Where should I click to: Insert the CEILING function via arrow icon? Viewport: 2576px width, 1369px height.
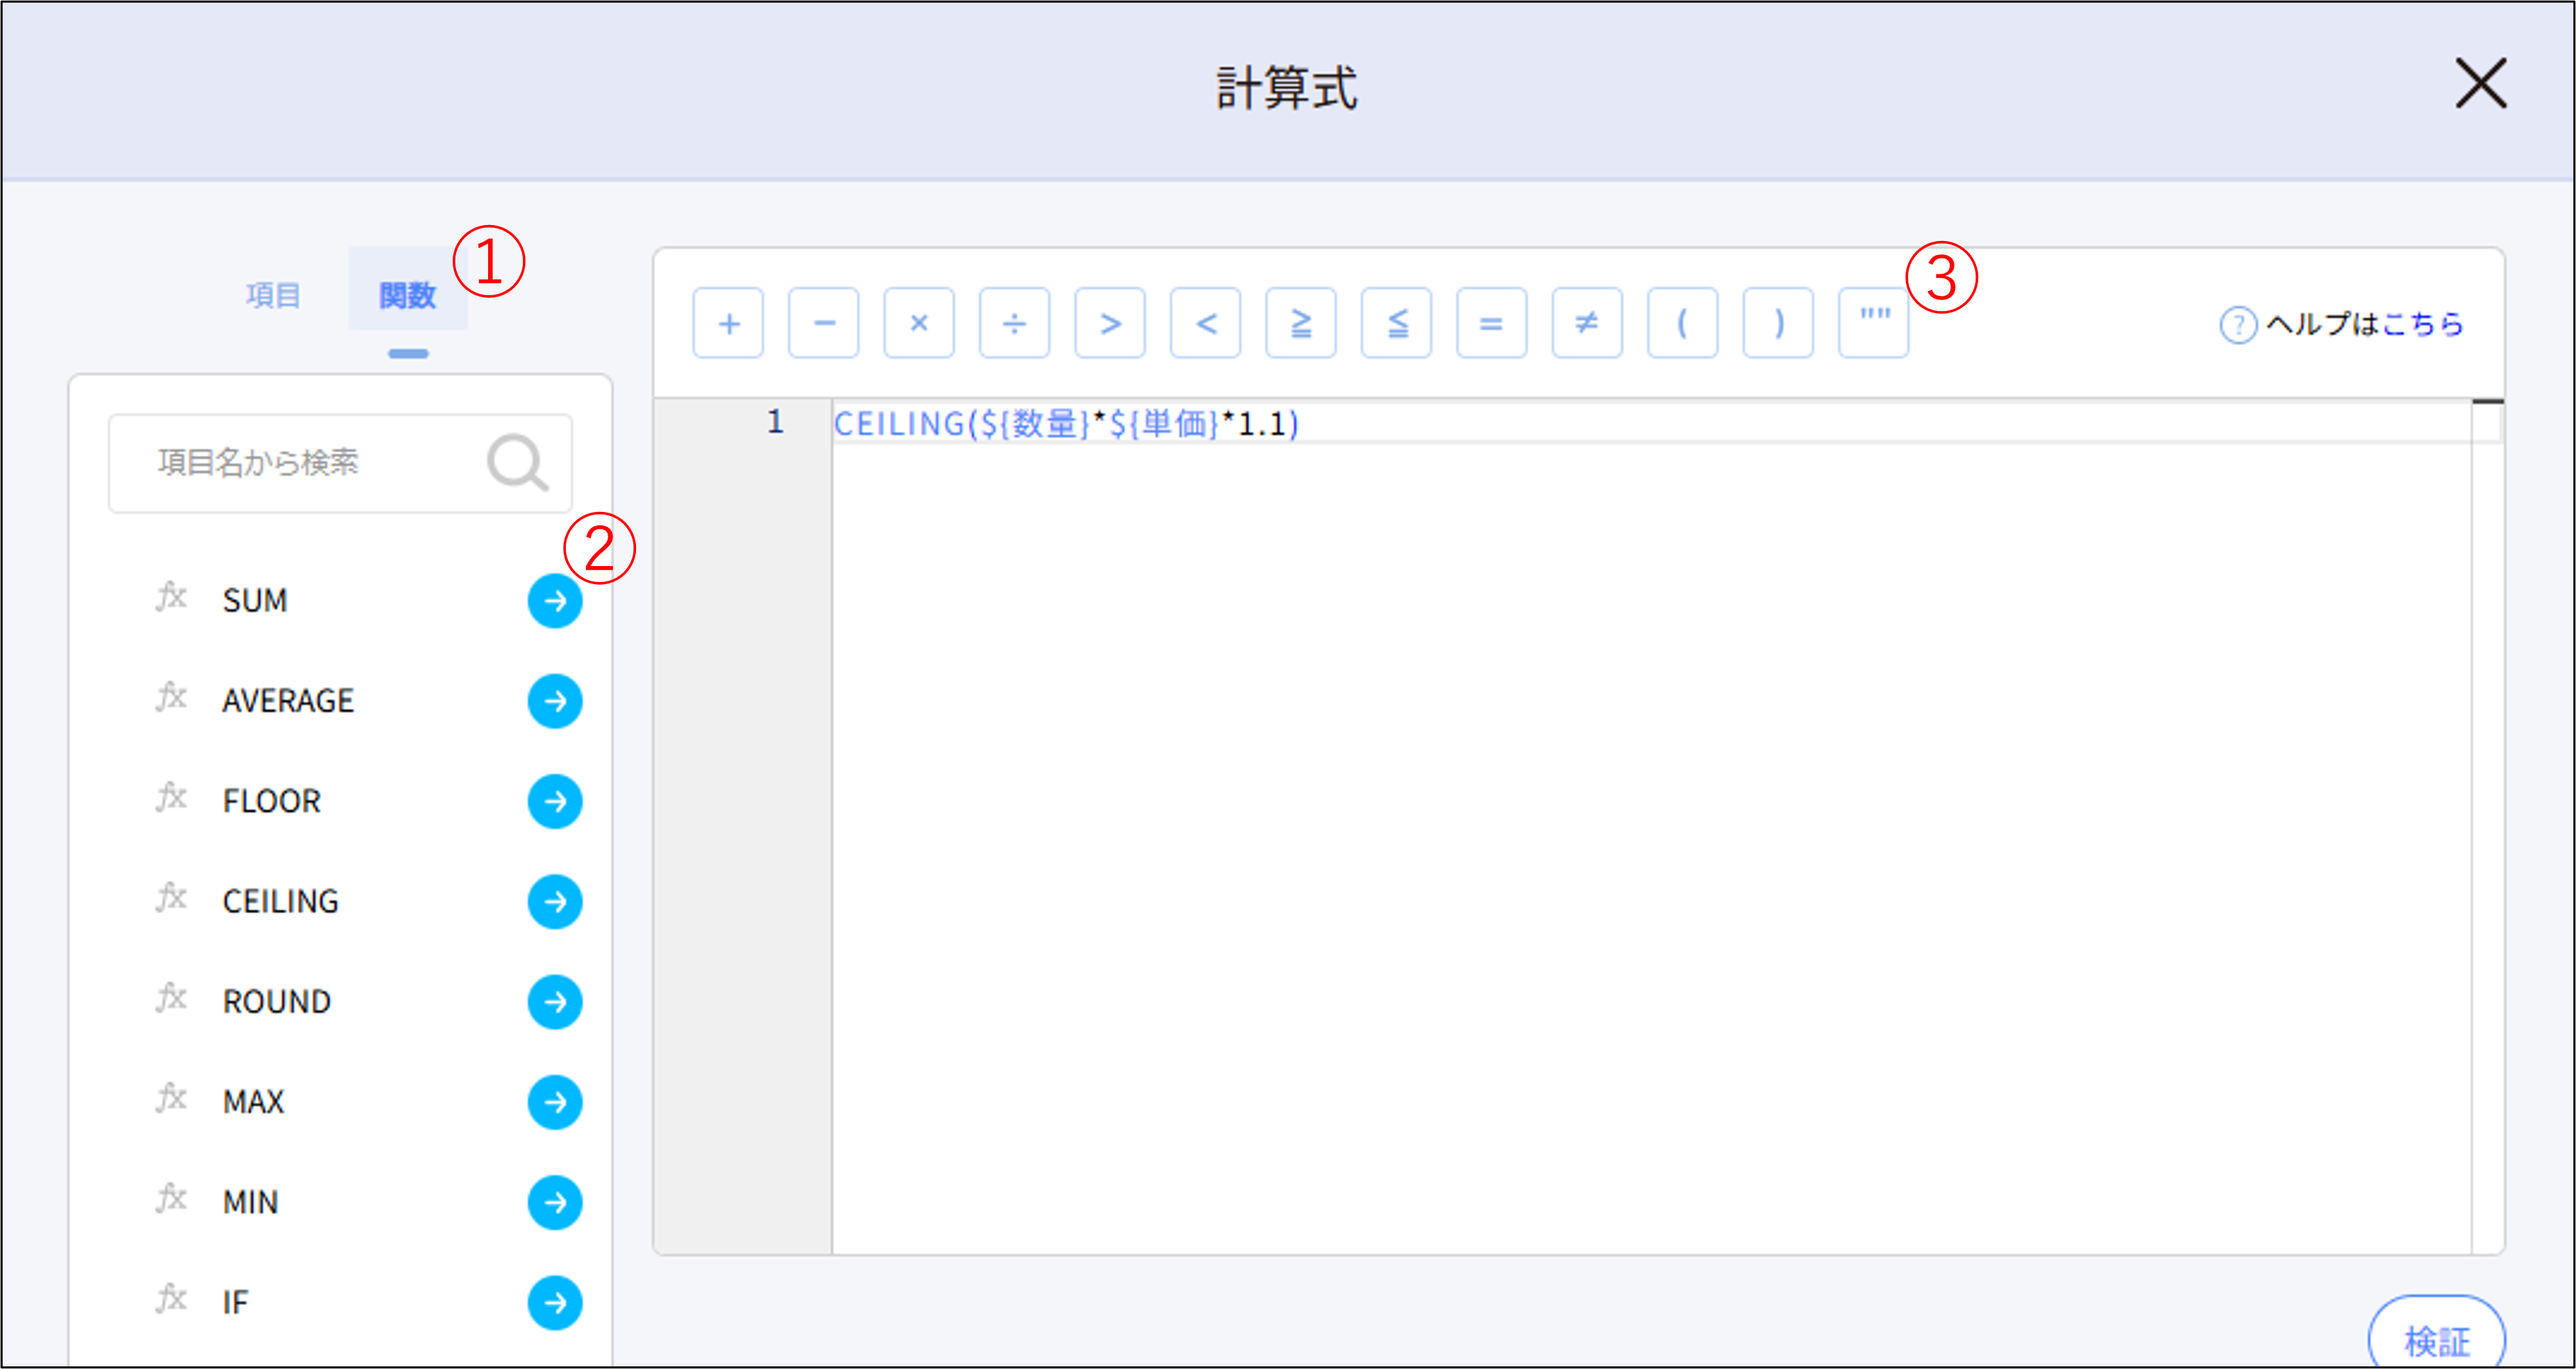[x=554, y=901]
